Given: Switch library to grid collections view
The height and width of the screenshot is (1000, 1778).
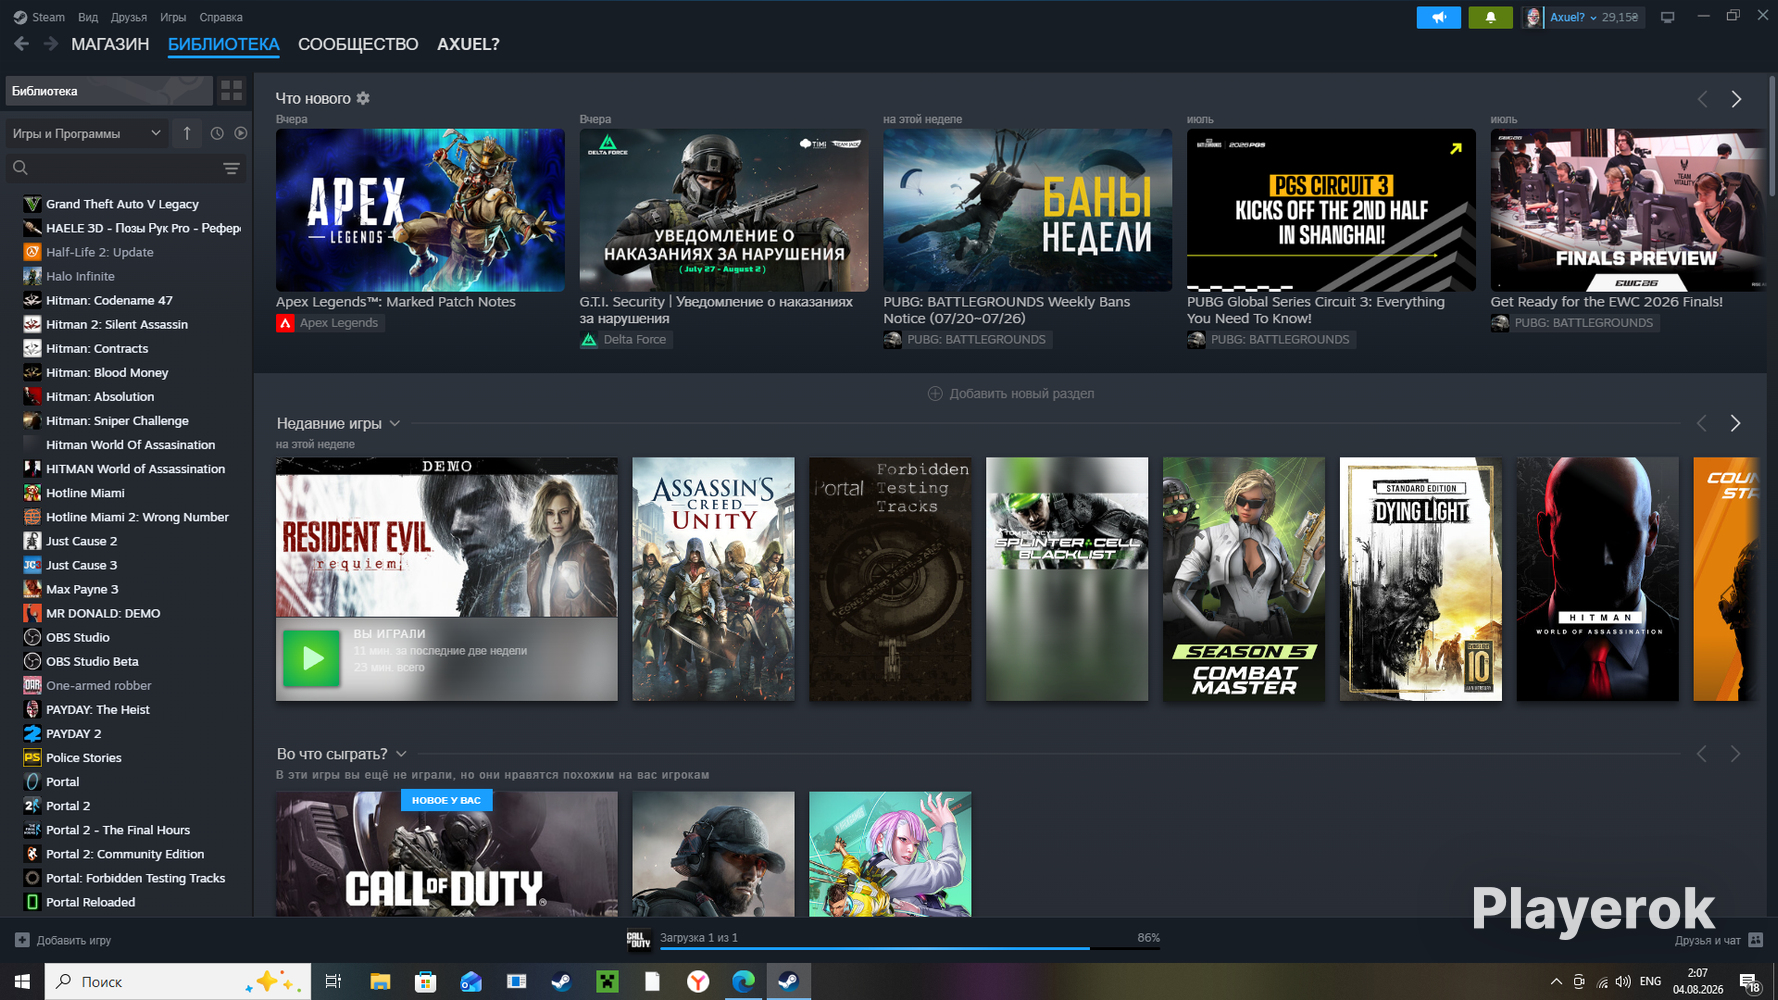Looking at the screenshot, I should click(x=232, y=91).
